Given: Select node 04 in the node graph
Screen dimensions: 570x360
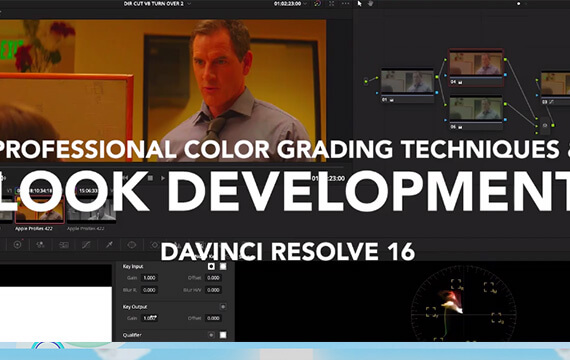Looking at the screenshot, I should 476,68.
